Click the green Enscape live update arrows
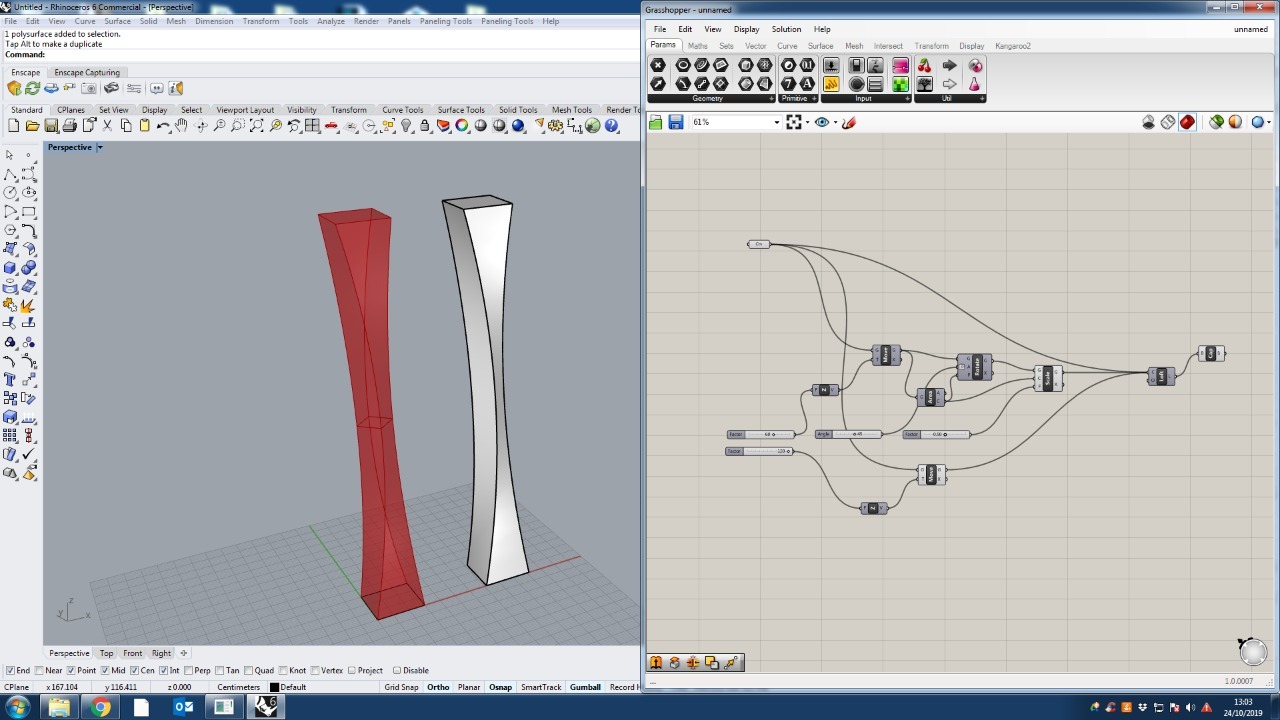This screenshot has width=1280, height=720. (x=33, y=88)
